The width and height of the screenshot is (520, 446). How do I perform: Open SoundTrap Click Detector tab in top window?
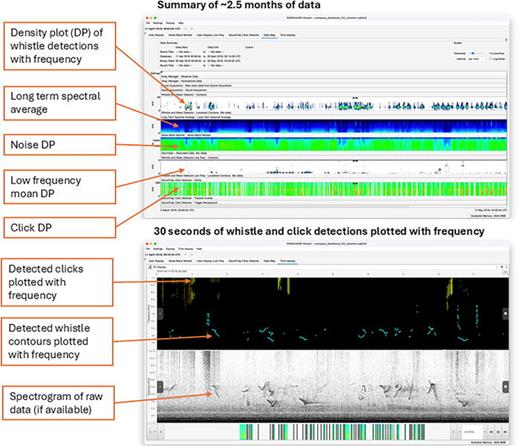[244, 35]
